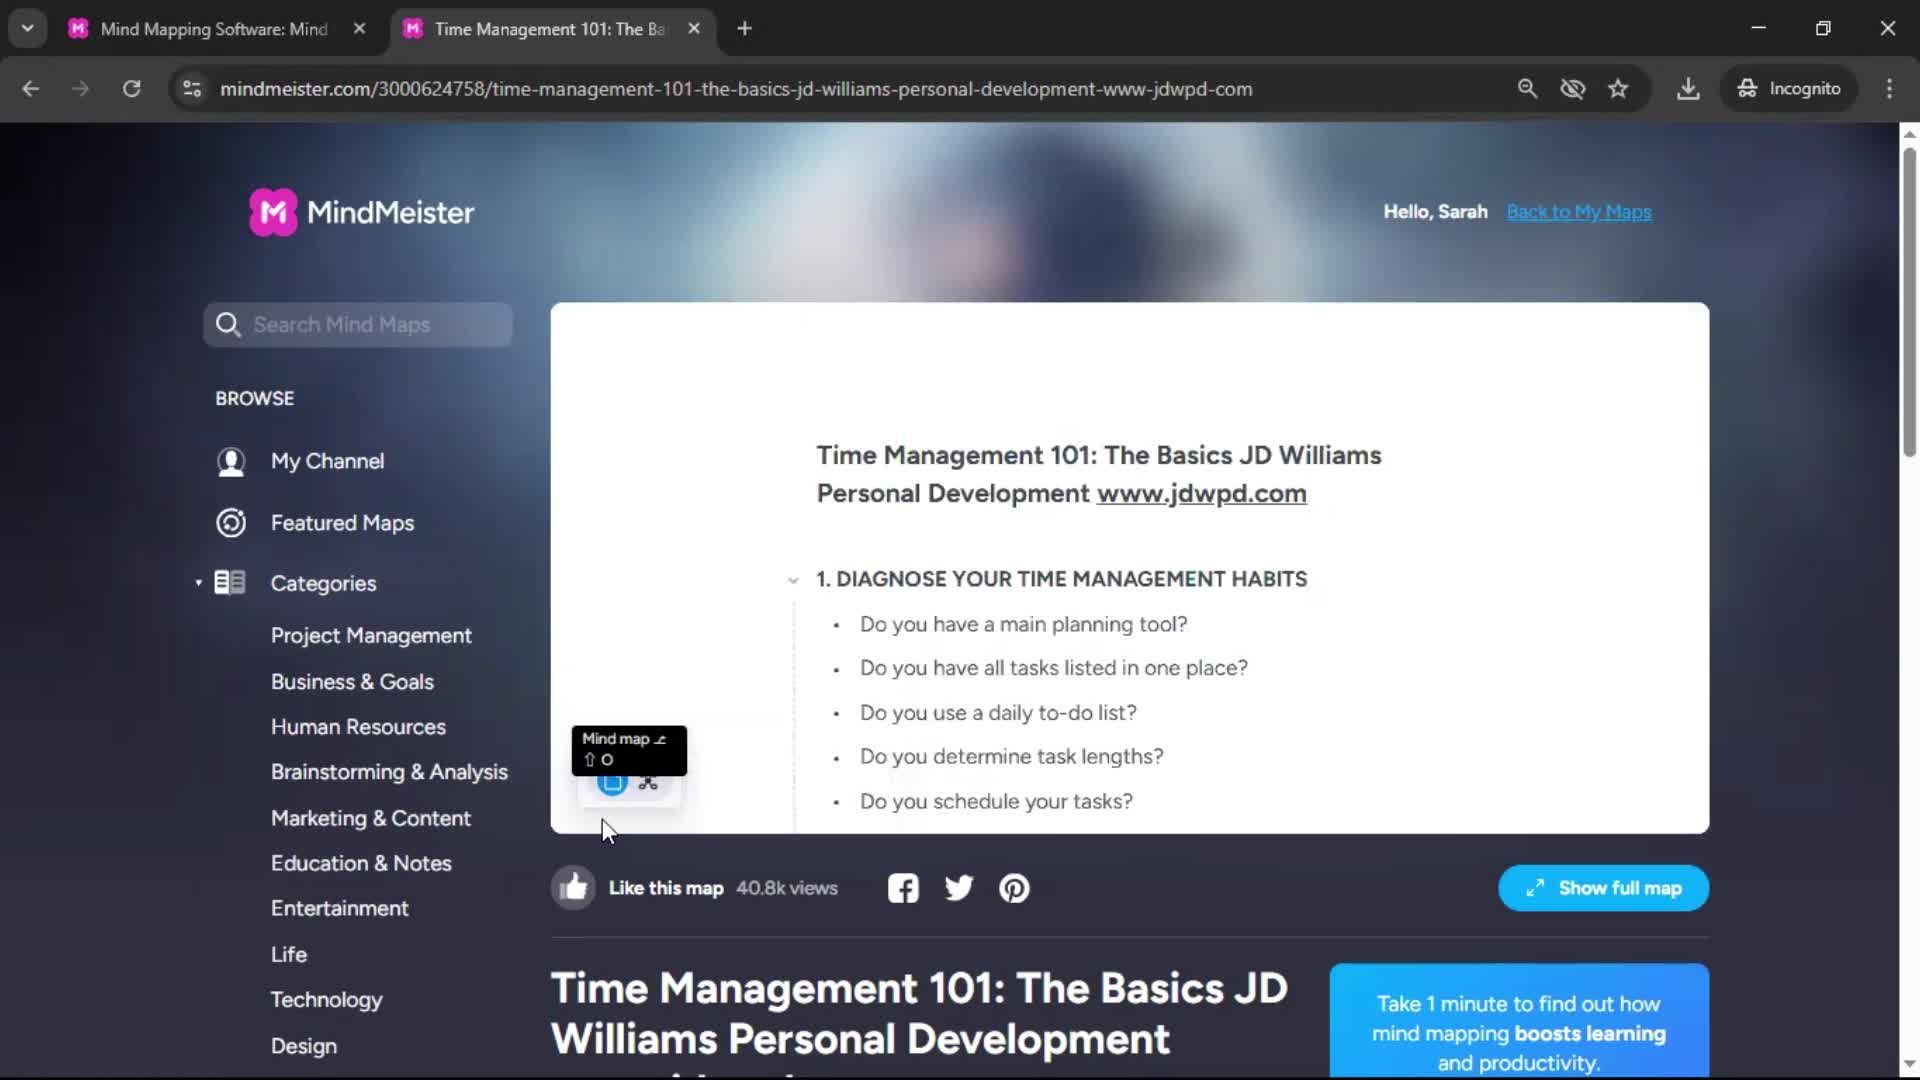This screenshot has height=1080, width=1920.
Task: Reload the page
Action: (x=131, y=89)
